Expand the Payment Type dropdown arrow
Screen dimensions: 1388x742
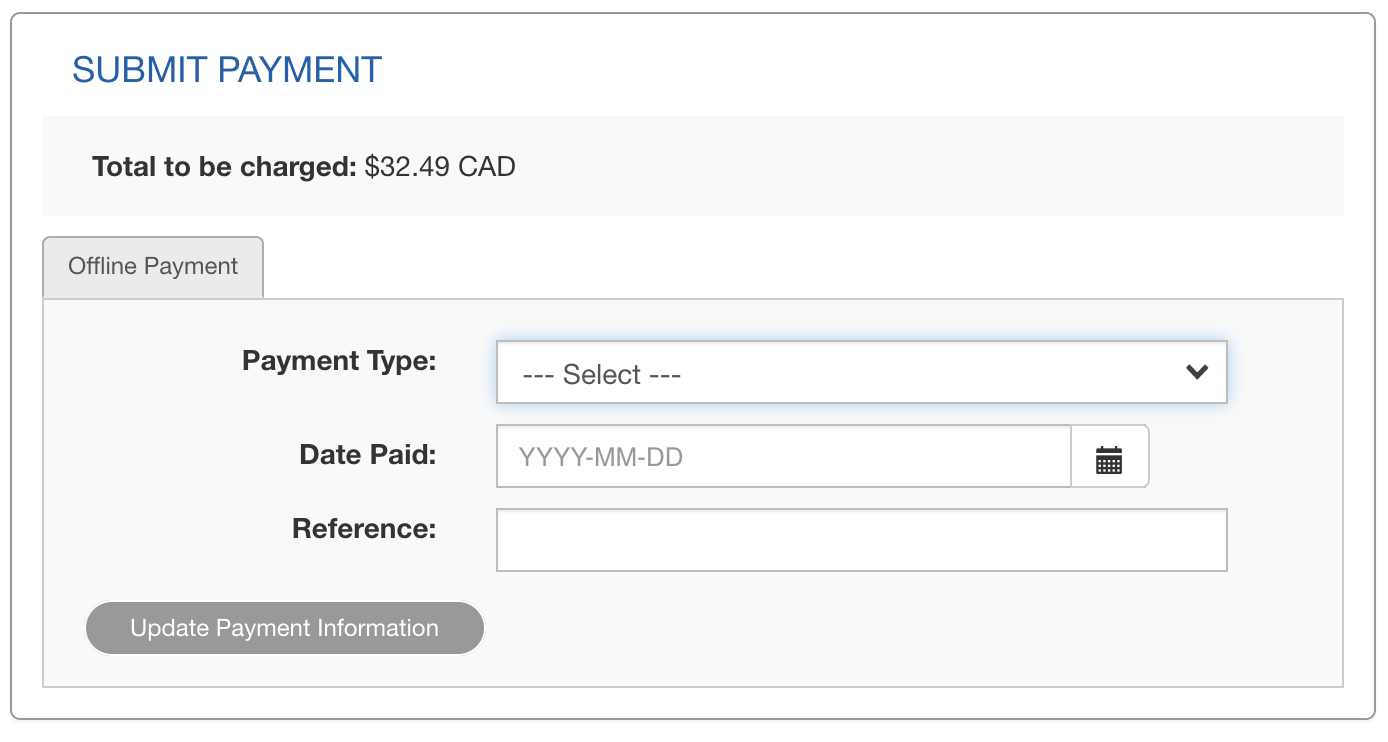click(1196, 373)
